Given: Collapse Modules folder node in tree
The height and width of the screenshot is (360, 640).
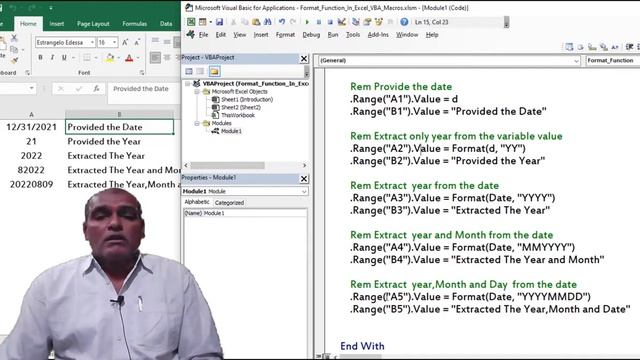Looking at the screenshot, I should coord(197,123).
